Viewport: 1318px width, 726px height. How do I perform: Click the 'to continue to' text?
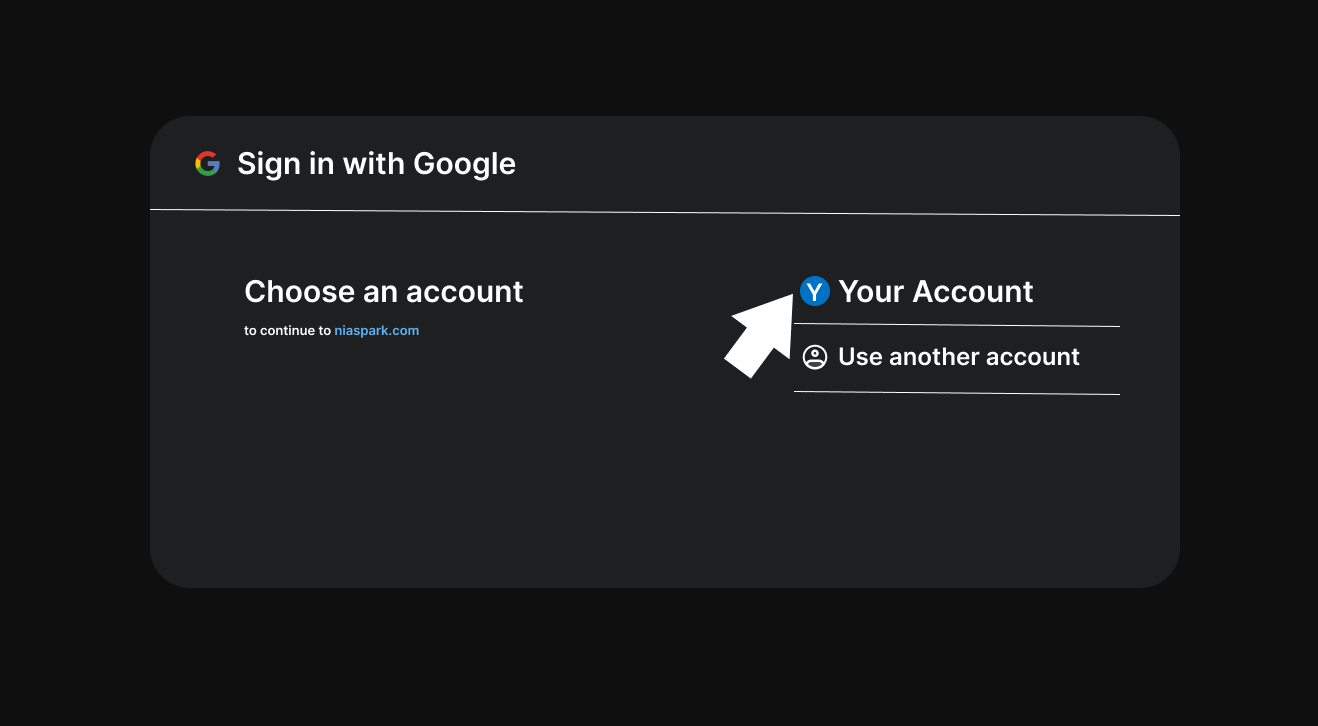click(288, 331)
